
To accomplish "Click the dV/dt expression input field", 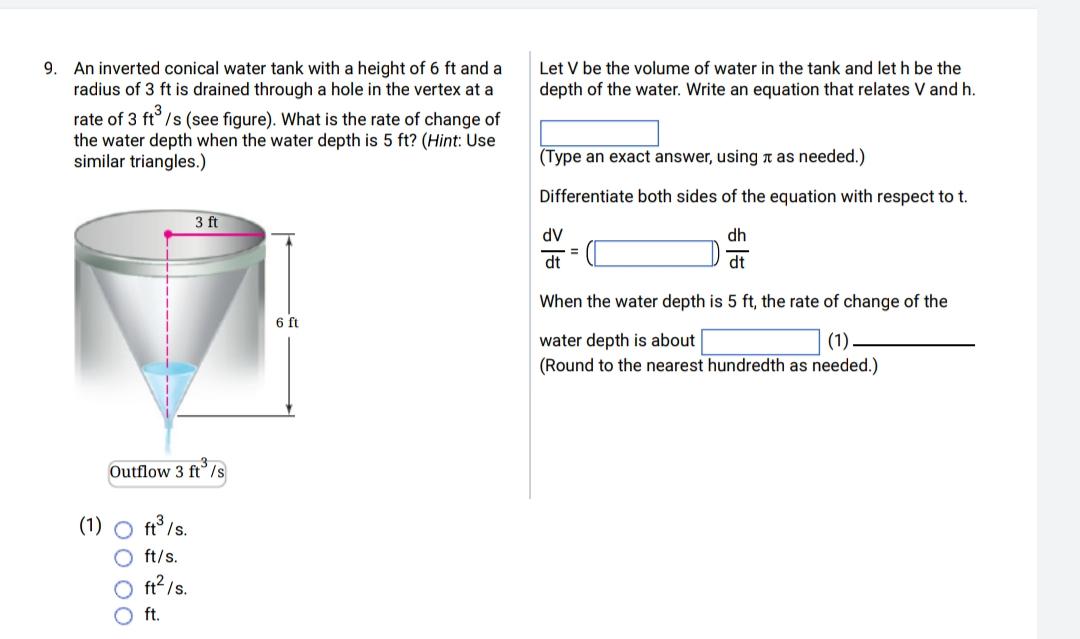I will pyautogui.click(x=652, y=252).
